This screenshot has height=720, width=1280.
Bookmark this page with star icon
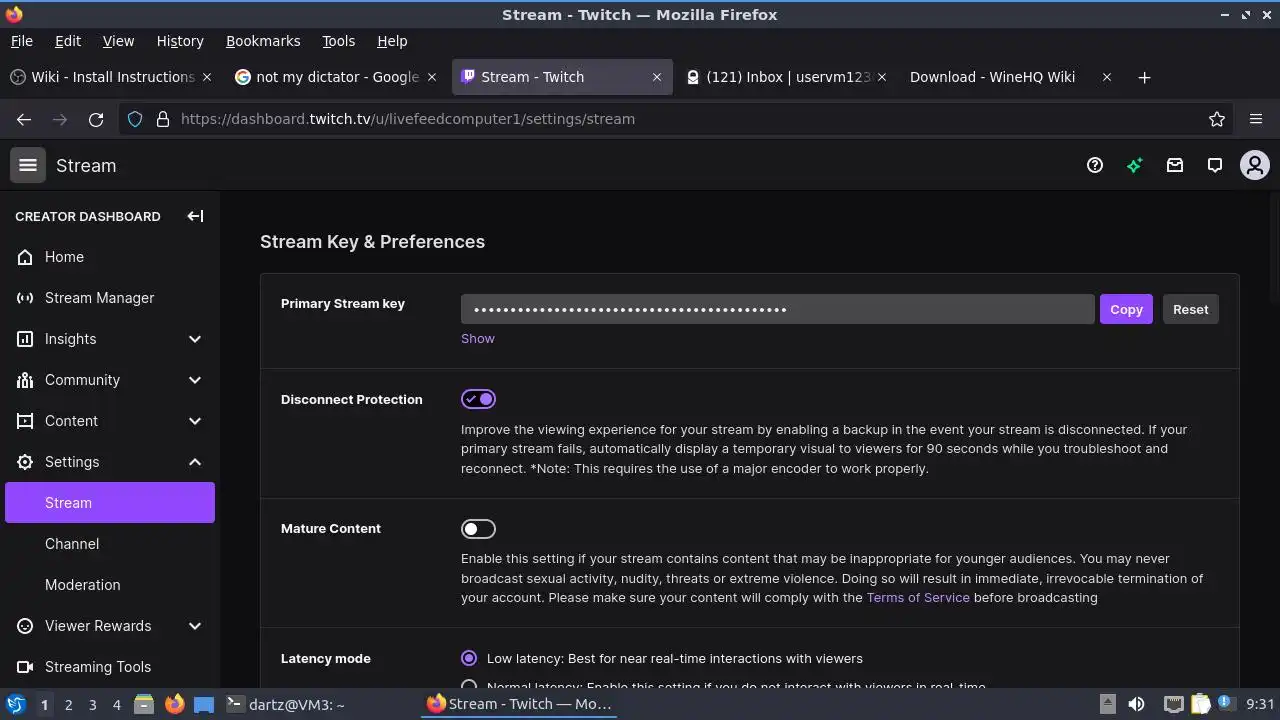(1217, 119)
